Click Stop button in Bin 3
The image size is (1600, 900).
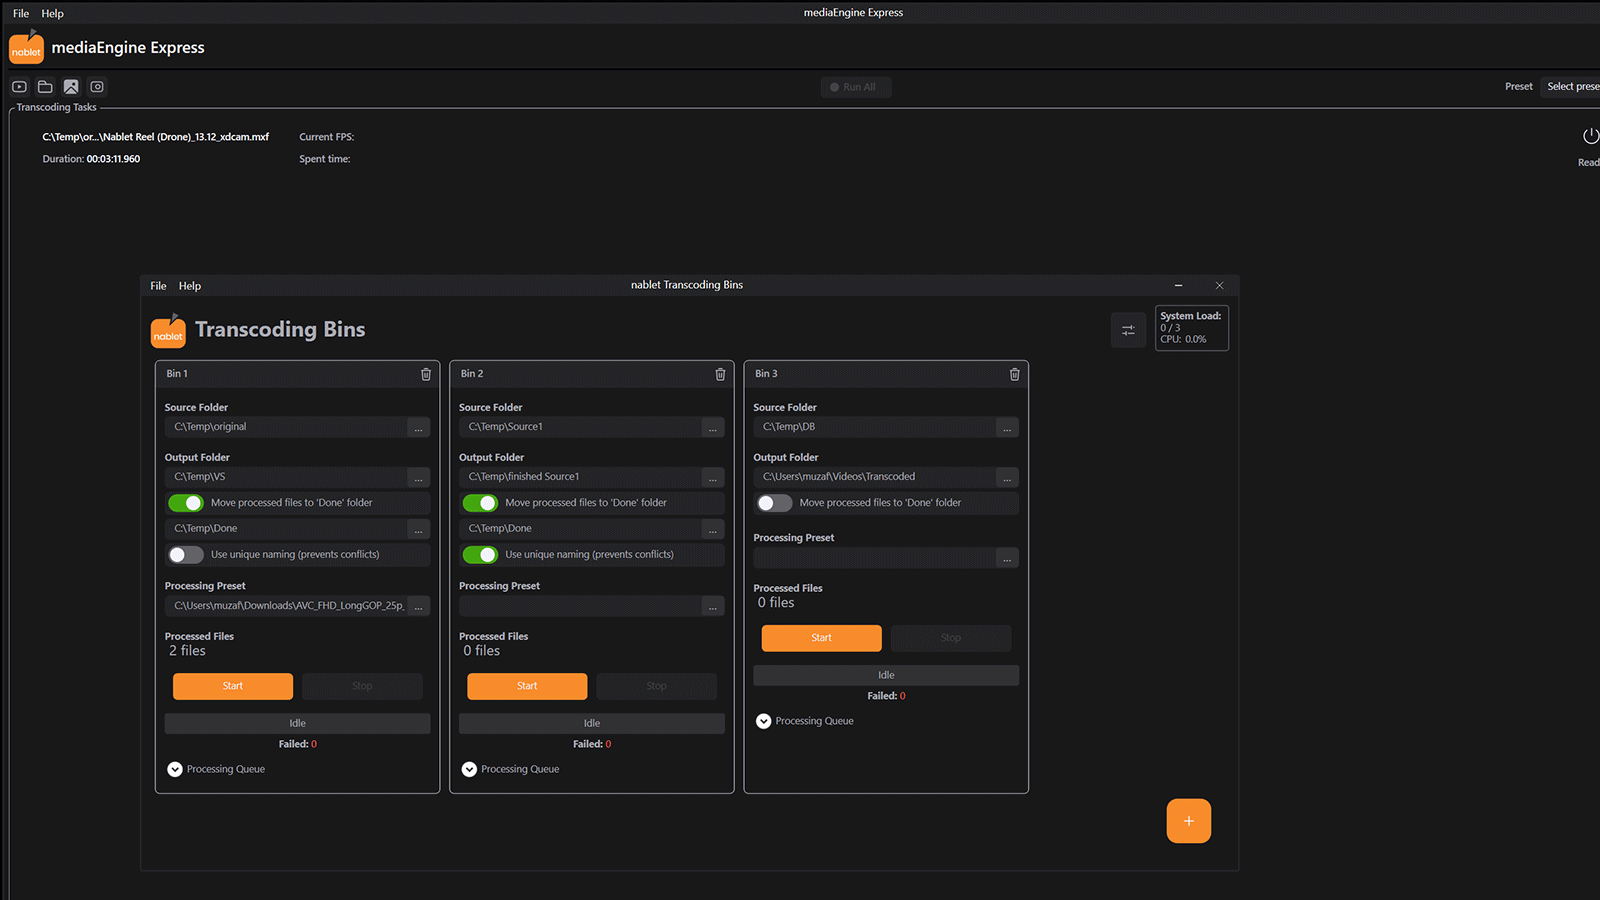(x=951, y=638)
